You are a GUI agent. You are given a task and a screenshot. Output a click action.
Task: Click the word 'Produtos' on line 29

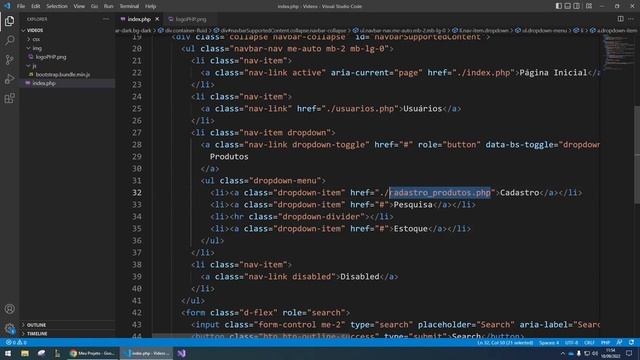pos(229,157)
